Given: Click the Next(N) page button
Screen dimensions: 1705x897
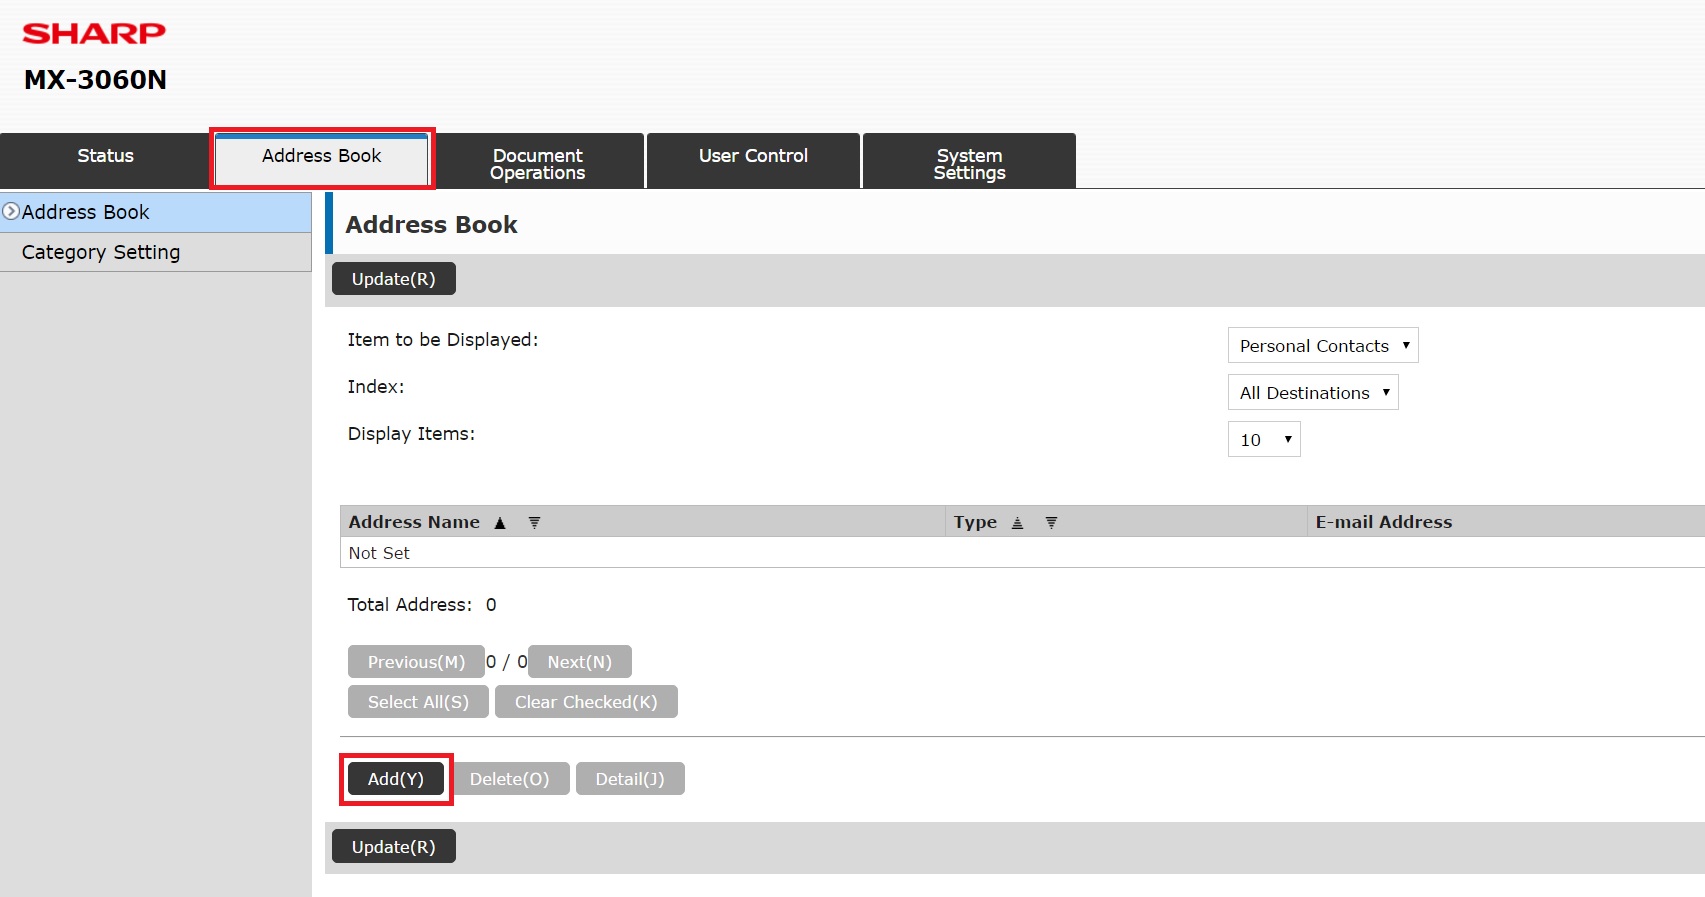Looking at the screenshot, I should click(579, 662).
